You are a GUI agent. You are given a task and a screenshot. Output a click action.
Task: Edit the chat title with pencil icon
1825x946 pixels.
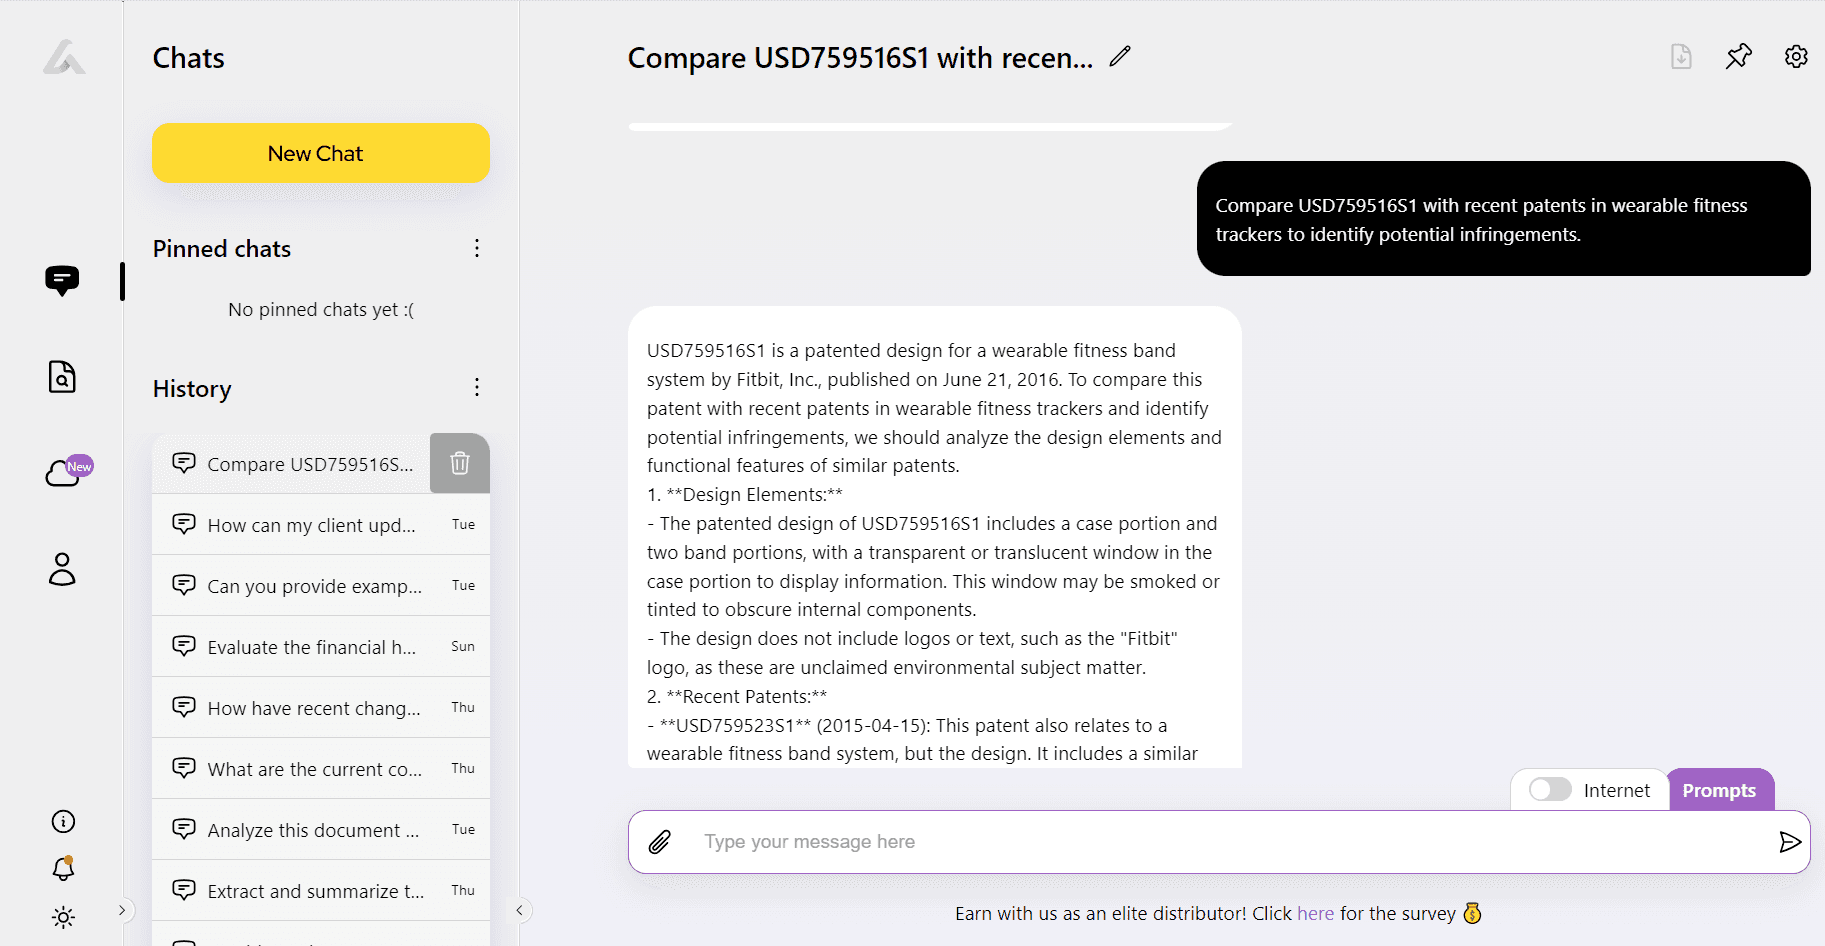[1120, 57]
